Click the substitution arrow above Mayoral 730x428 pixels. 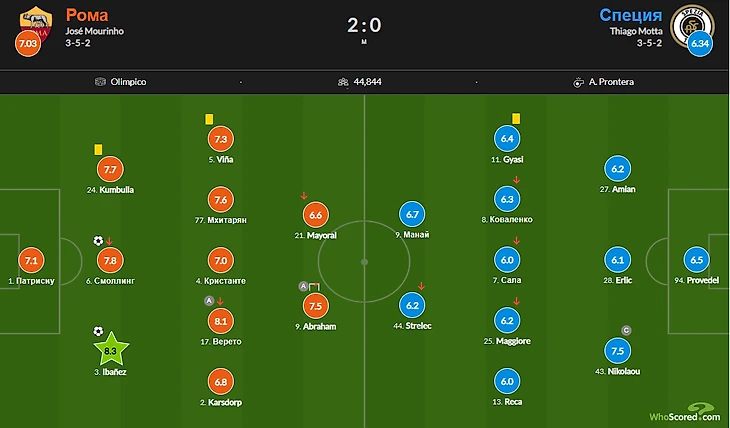pos(304,194)
